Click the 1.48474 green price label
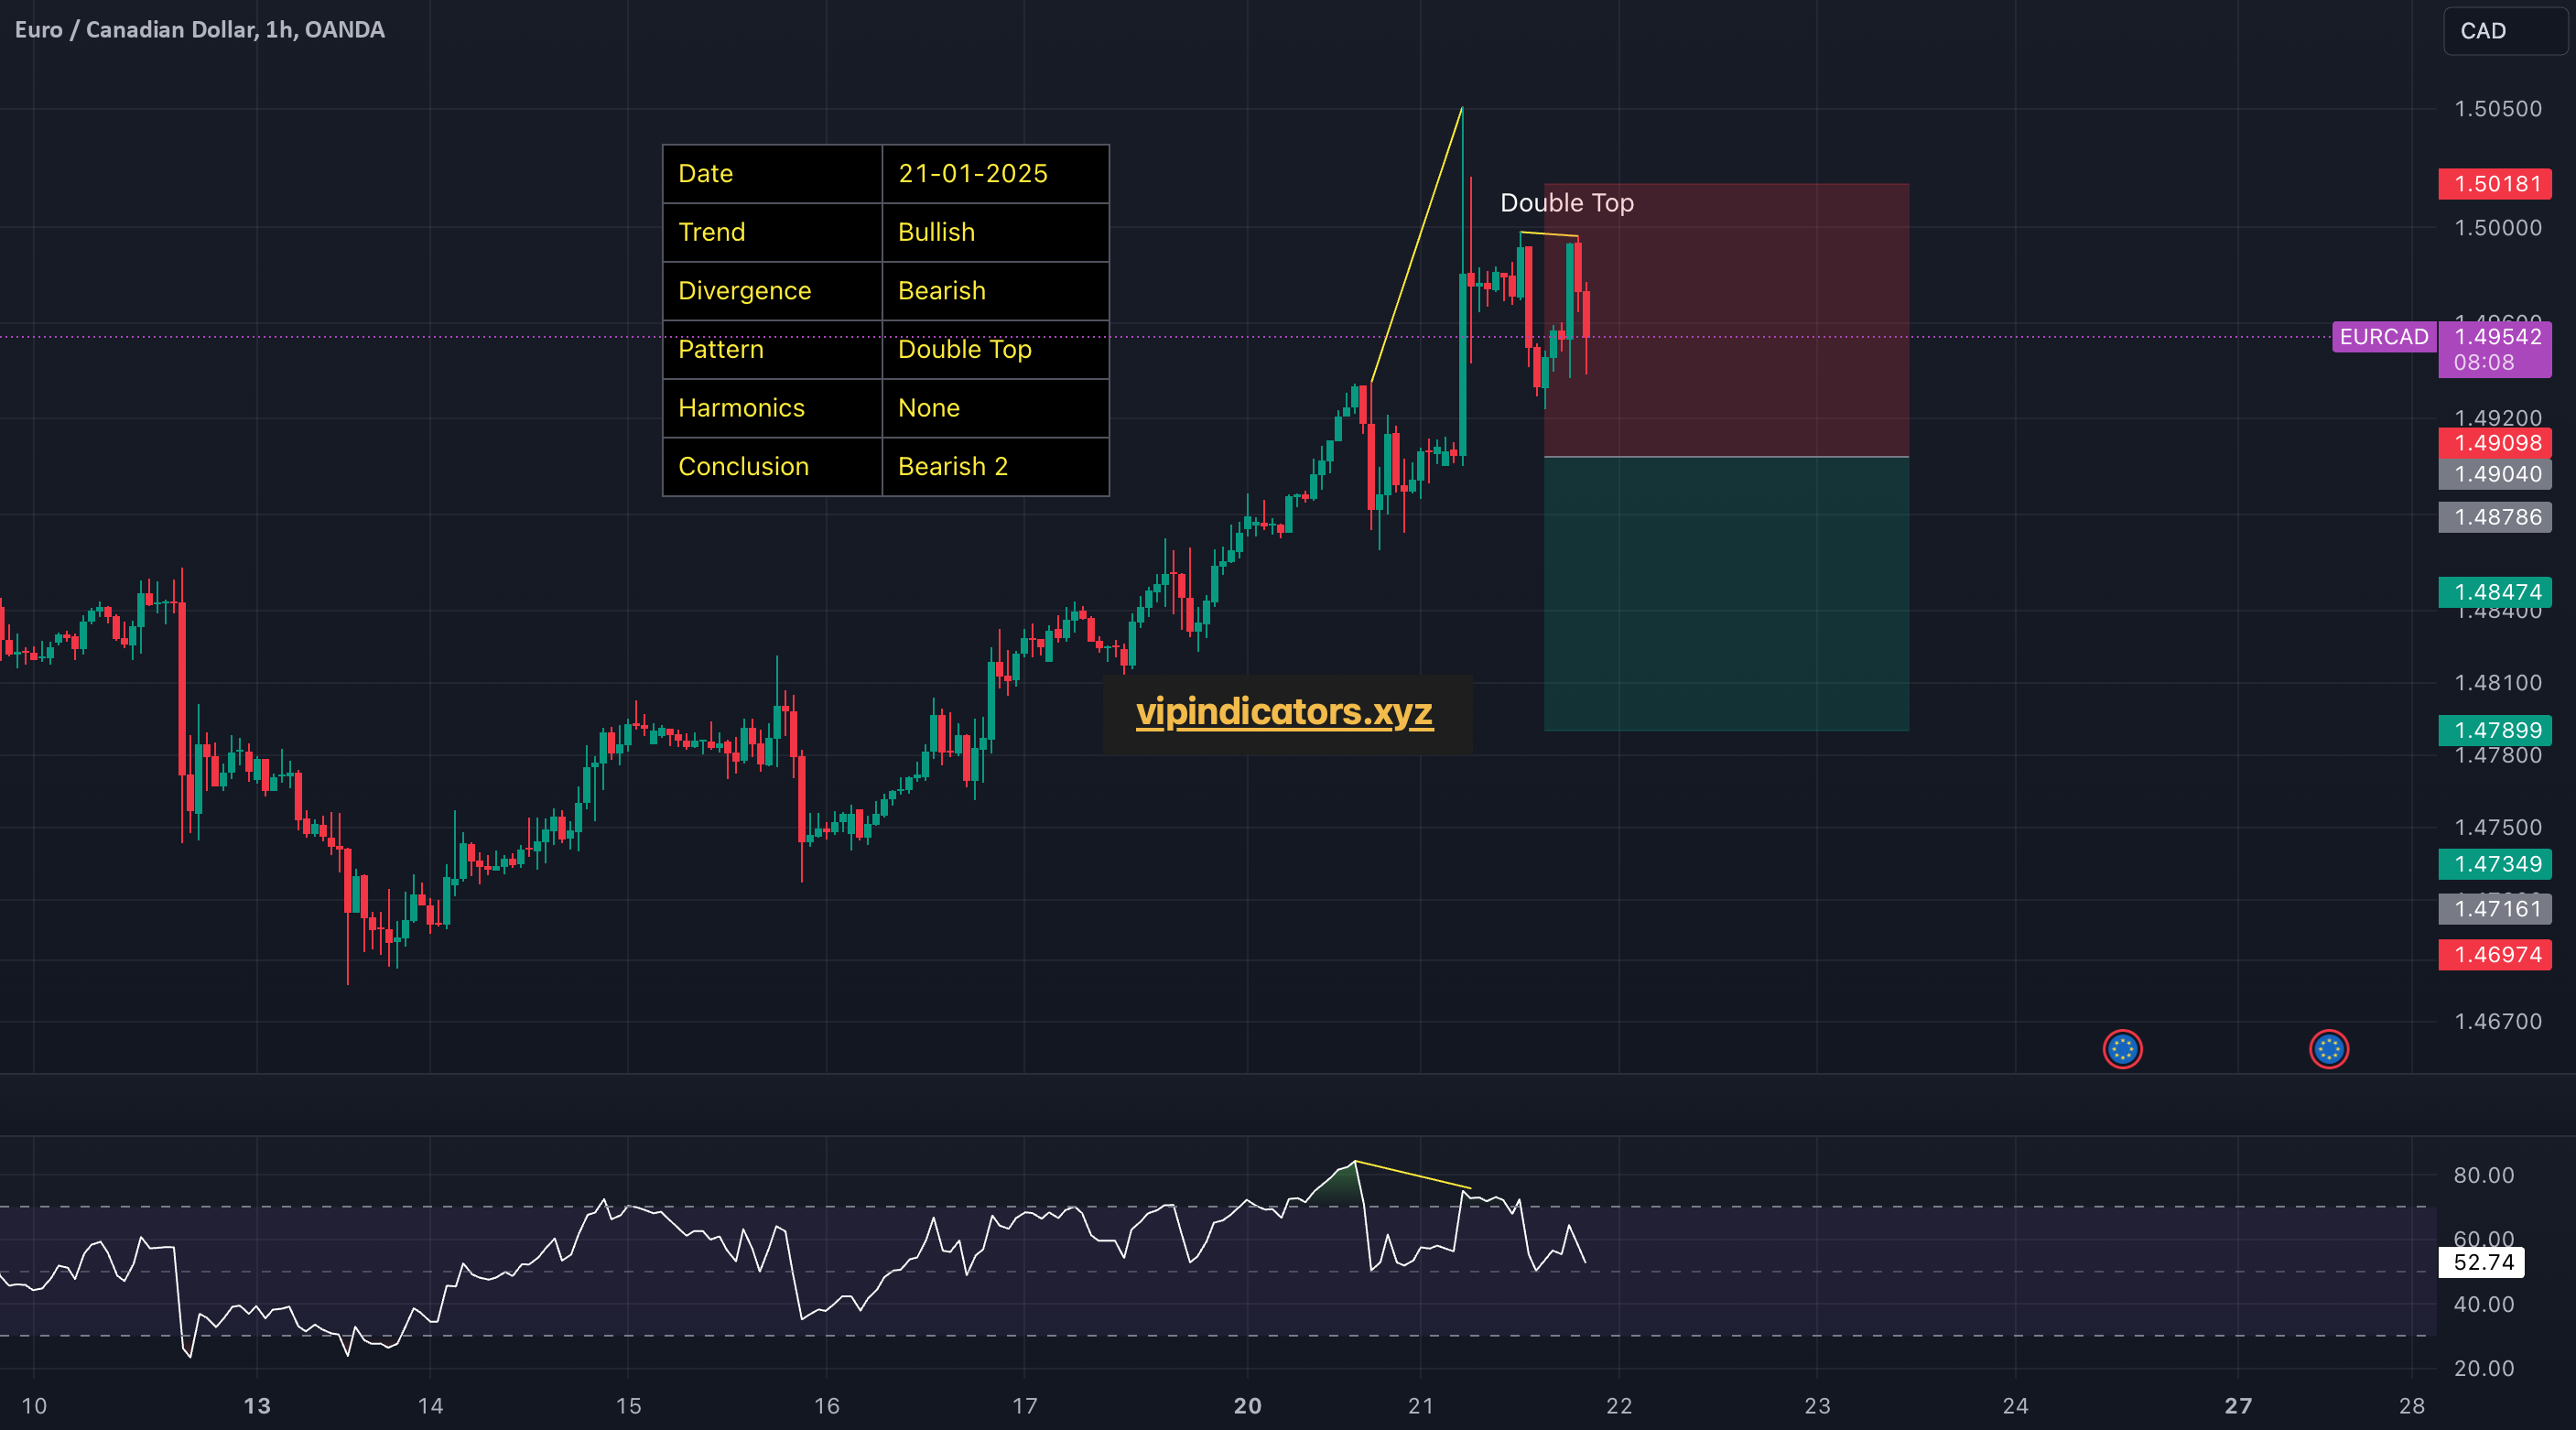This screenshot has height=1430, width=2576. [2495, 592]
